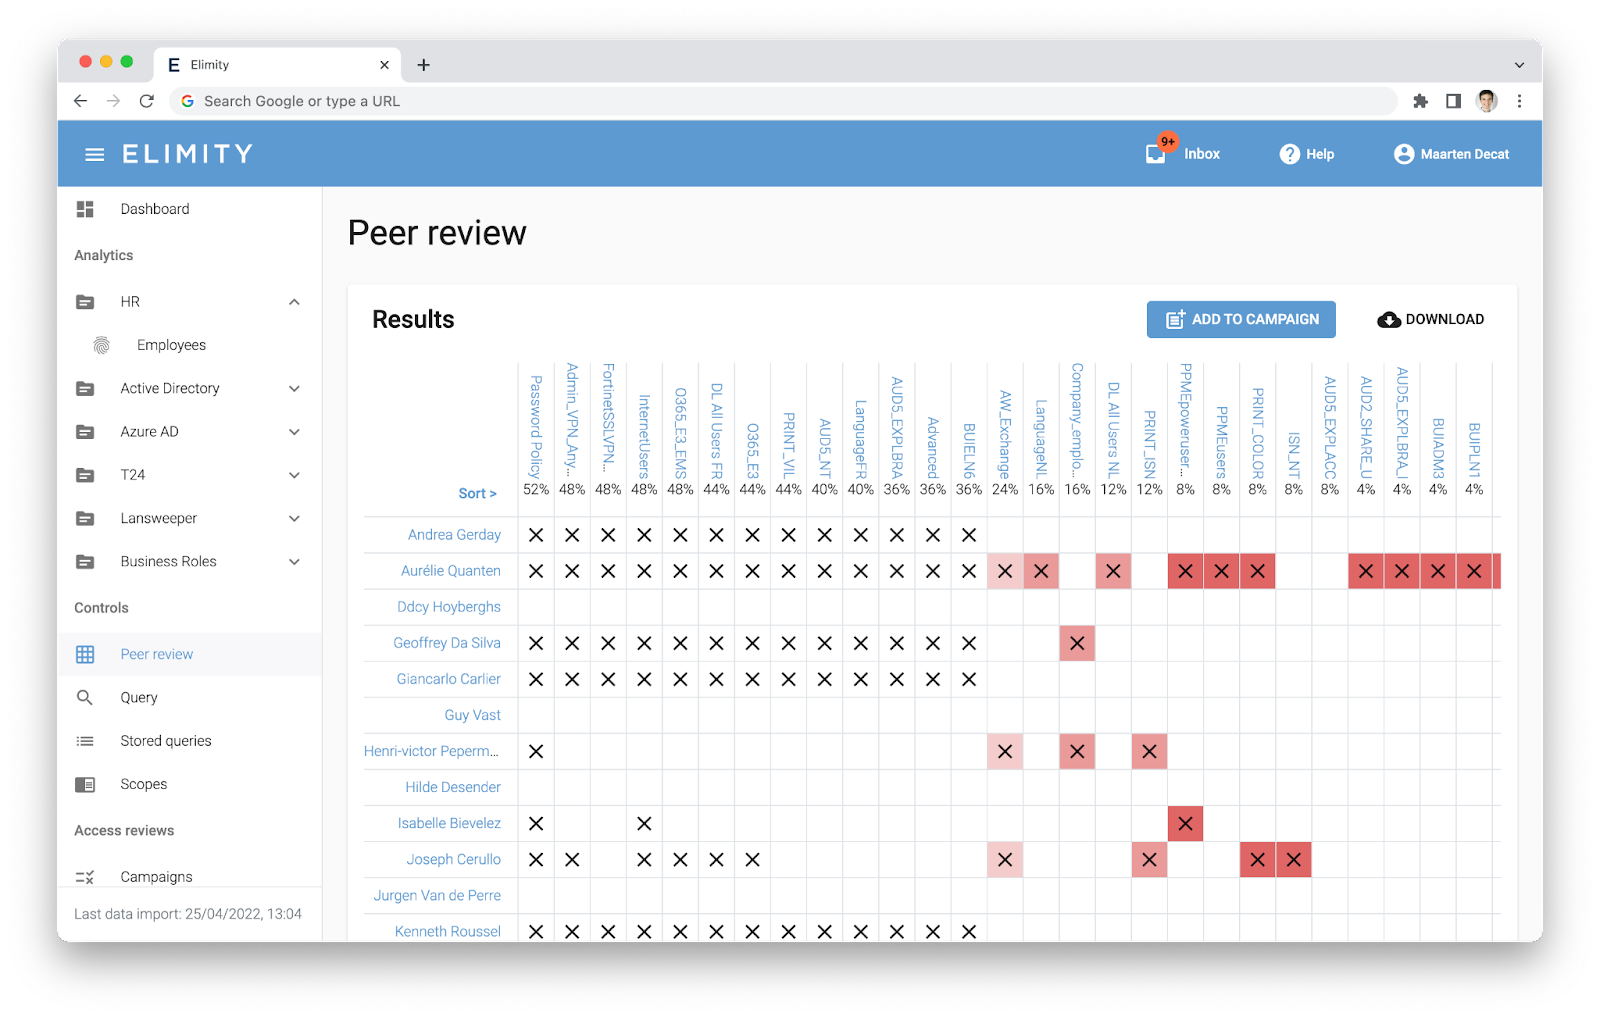Click a red risk cell in Aurélie Quanten's row
Viewport: 1600px width, 1017px height.
1185,571
